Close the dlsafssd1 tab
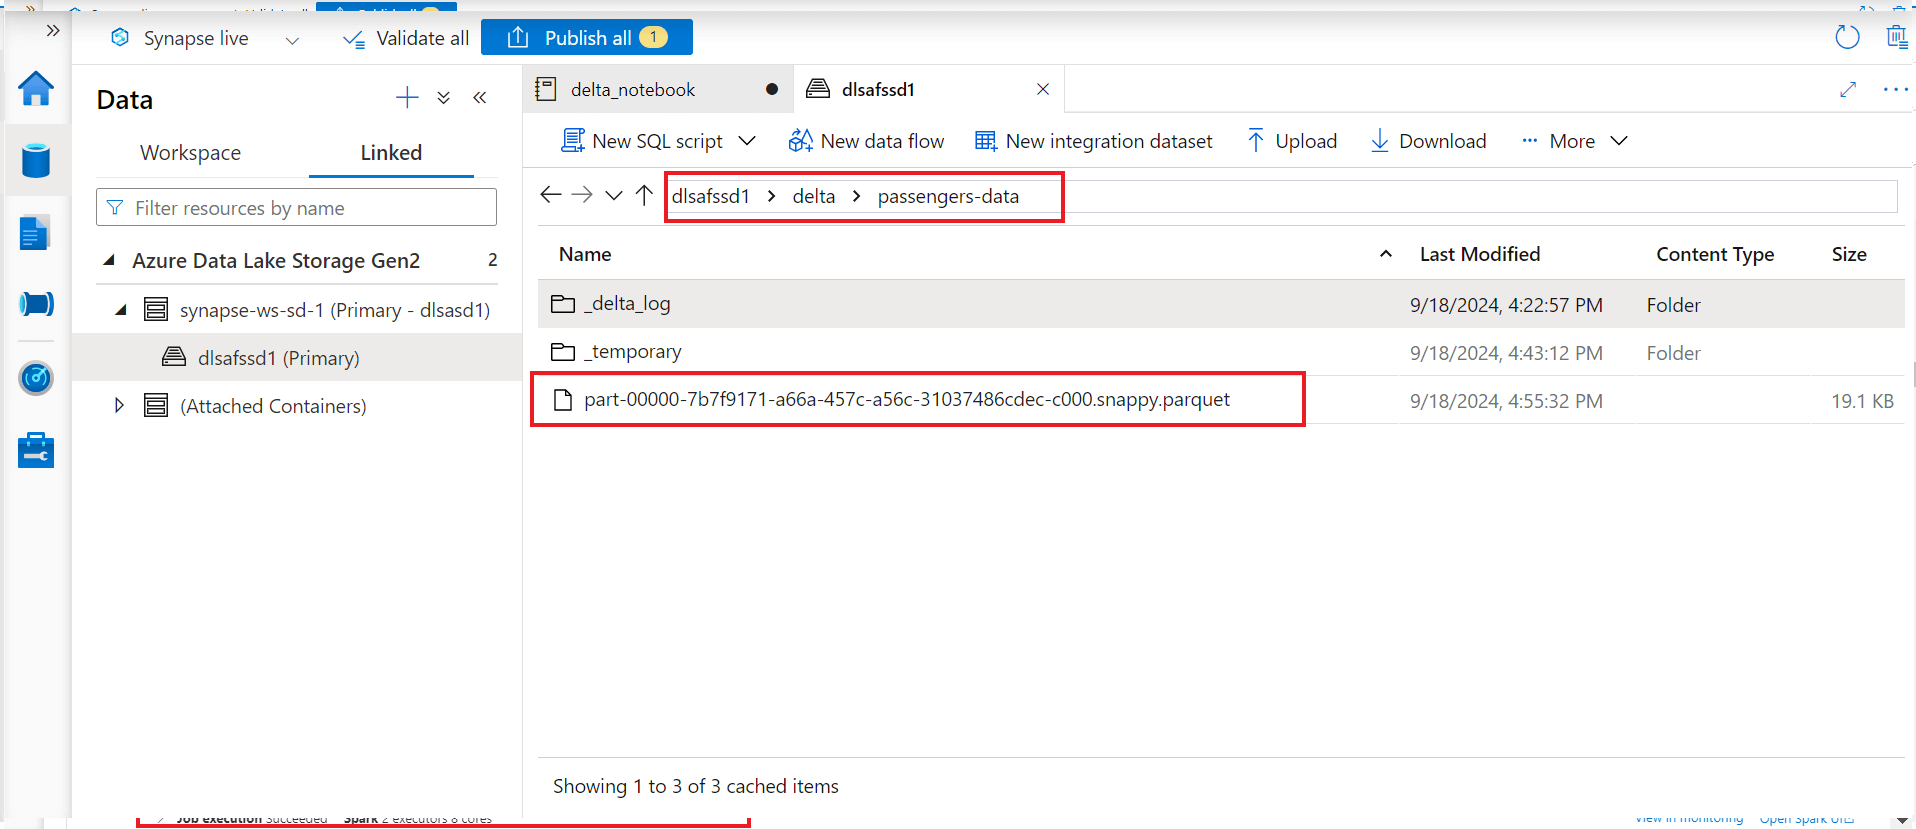The image size is (1916, 829). 1043,89
